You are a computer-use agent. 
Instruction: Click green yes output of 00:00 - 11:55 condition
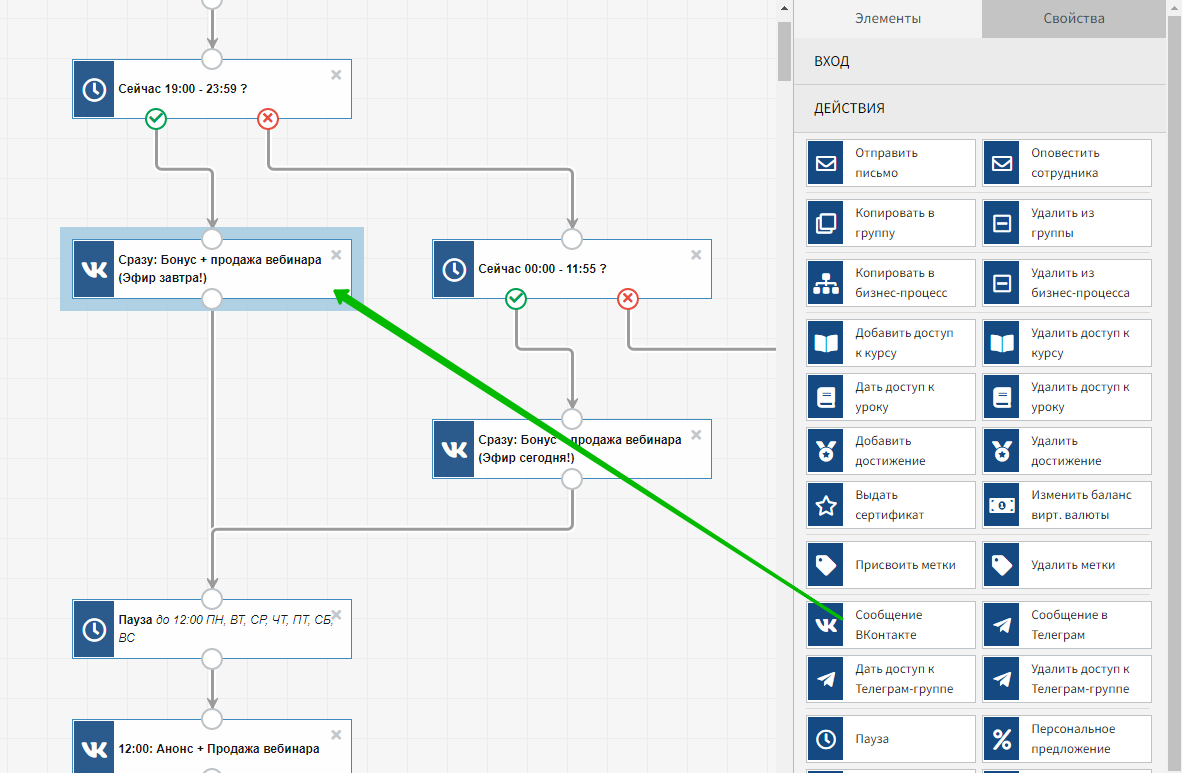516,299
